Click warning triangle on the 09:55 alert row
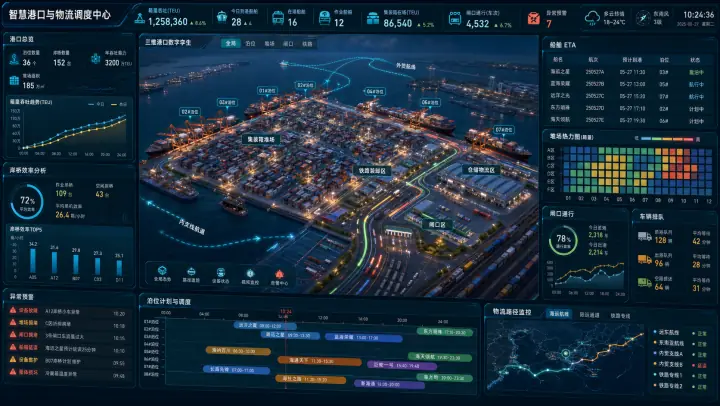This screenshot has width=720, height=406. pyautogui.click(x=13, y=359)
